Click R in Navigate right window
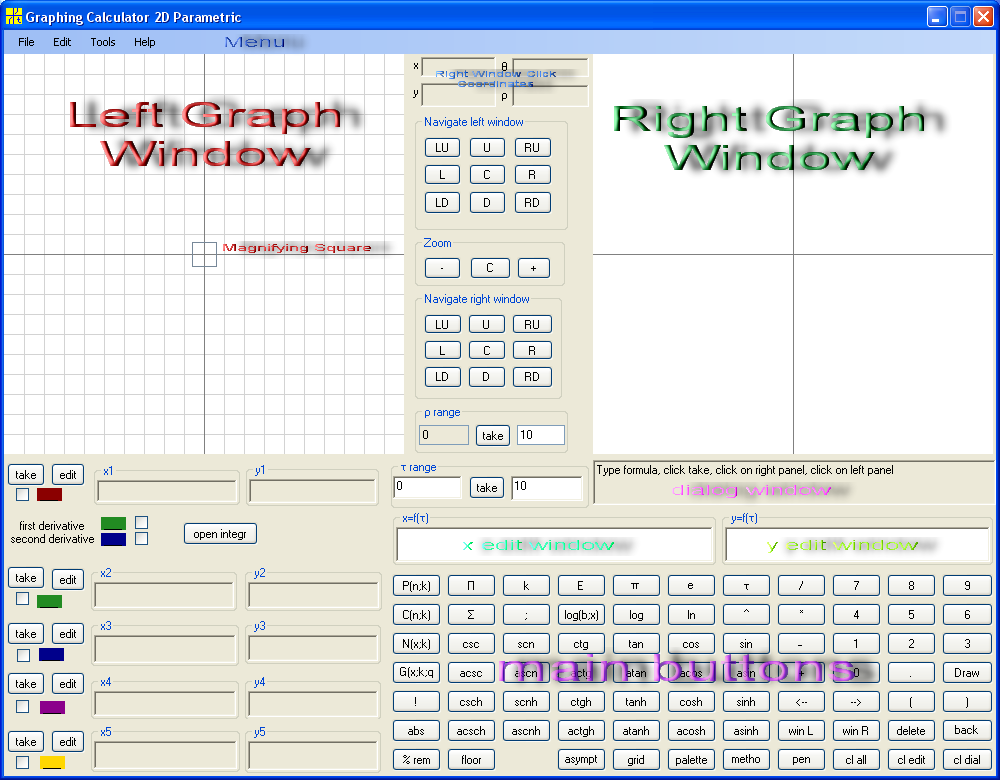 532,350
